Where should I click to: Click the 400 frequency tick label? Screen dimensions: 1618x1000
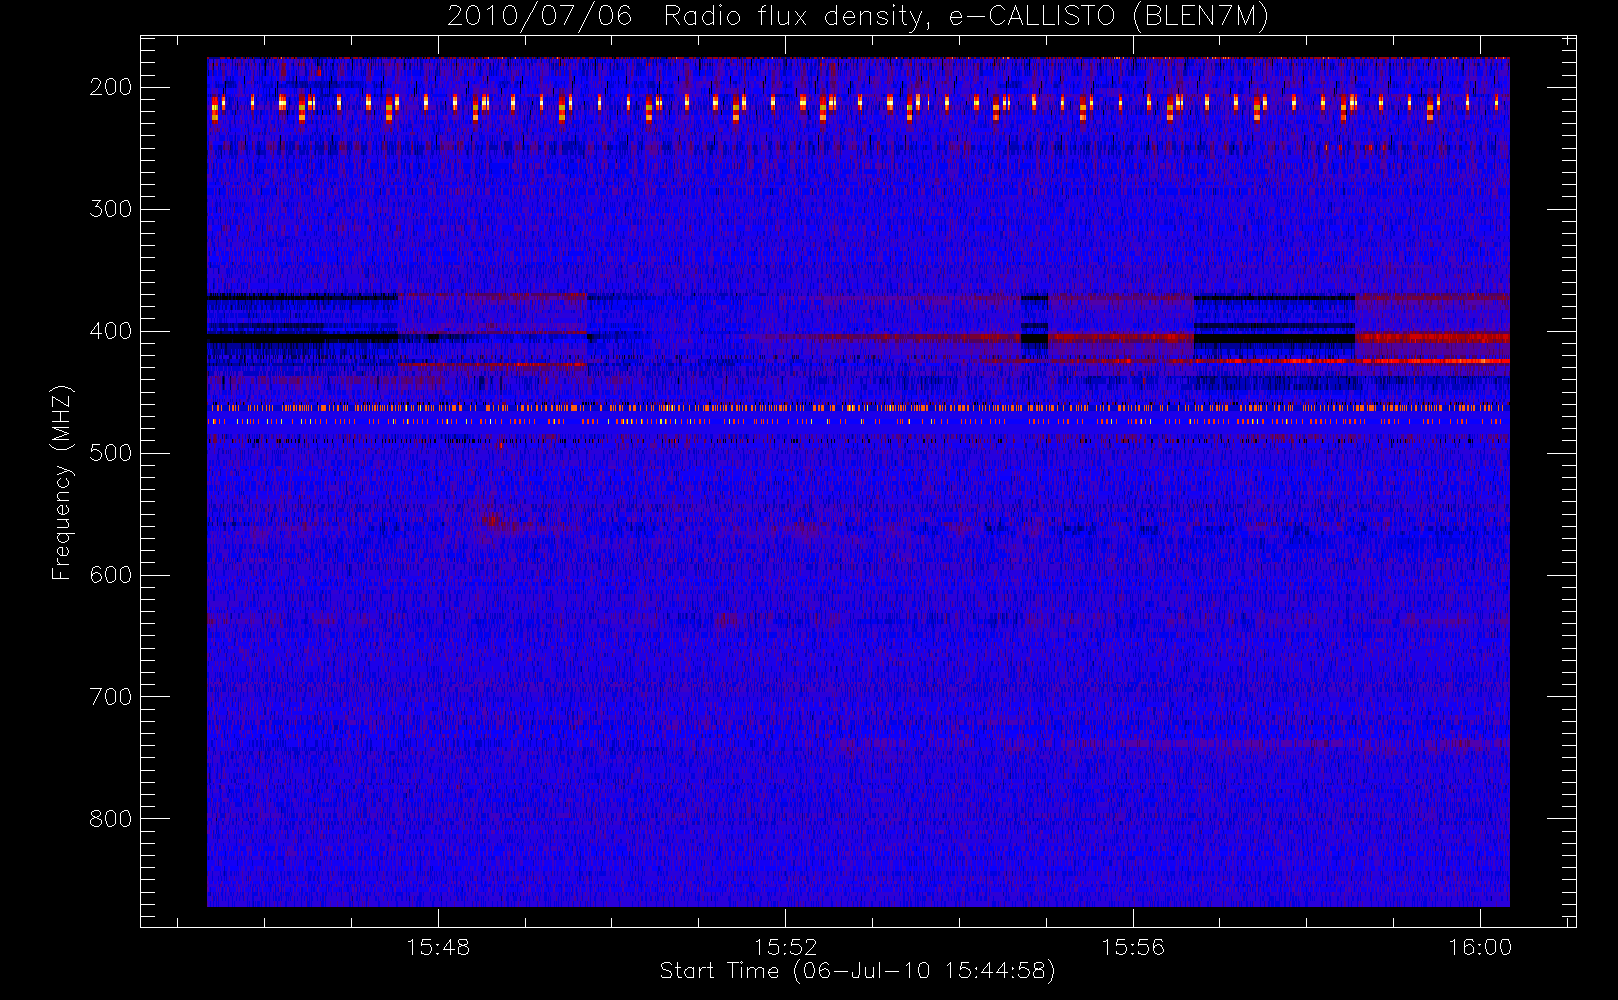click(110, 331)
